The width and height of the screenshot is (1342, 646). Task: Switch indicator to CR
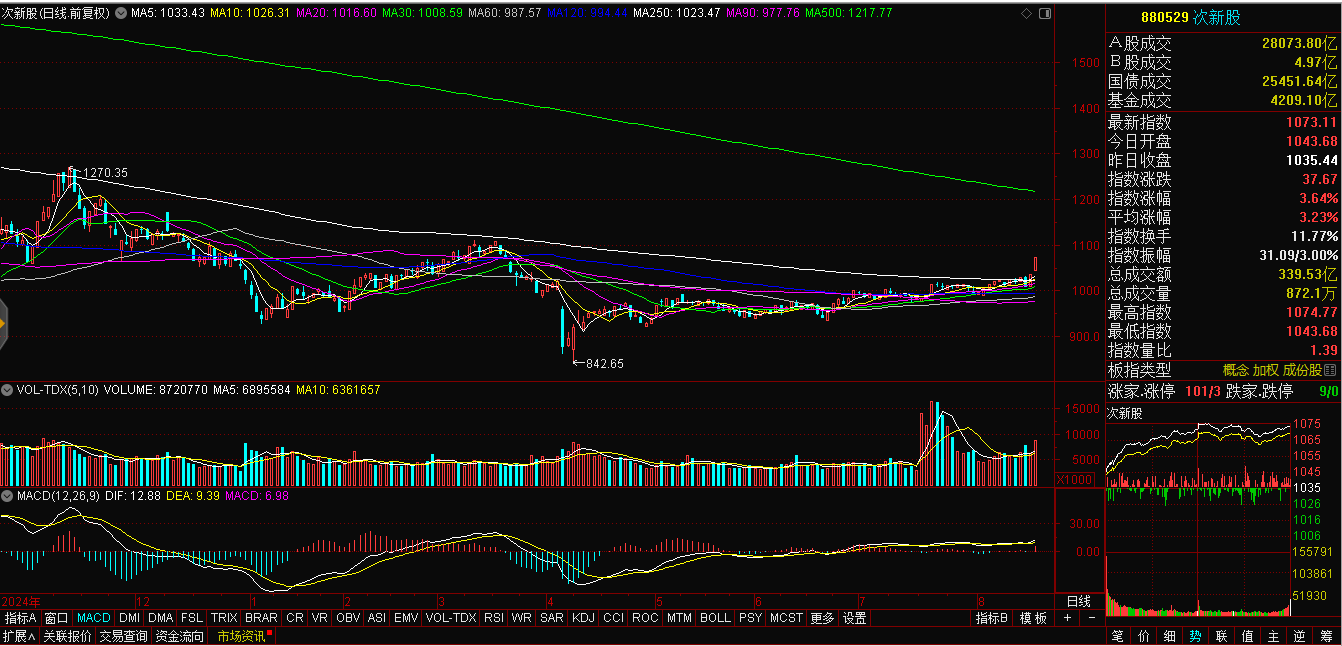tap(295, 618)
